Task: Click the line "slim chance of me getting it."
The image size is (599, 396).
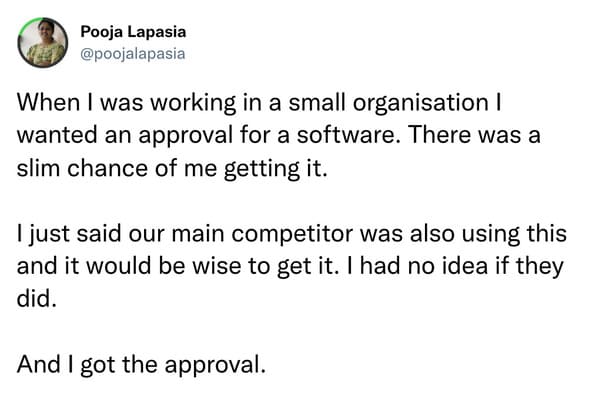Action: [172, 168]
